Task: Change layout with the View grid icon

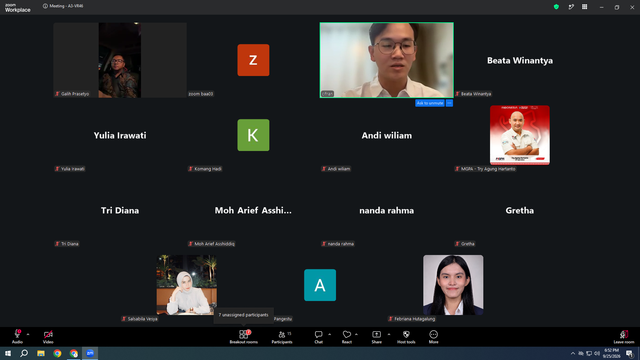Action: pos(584,7)
